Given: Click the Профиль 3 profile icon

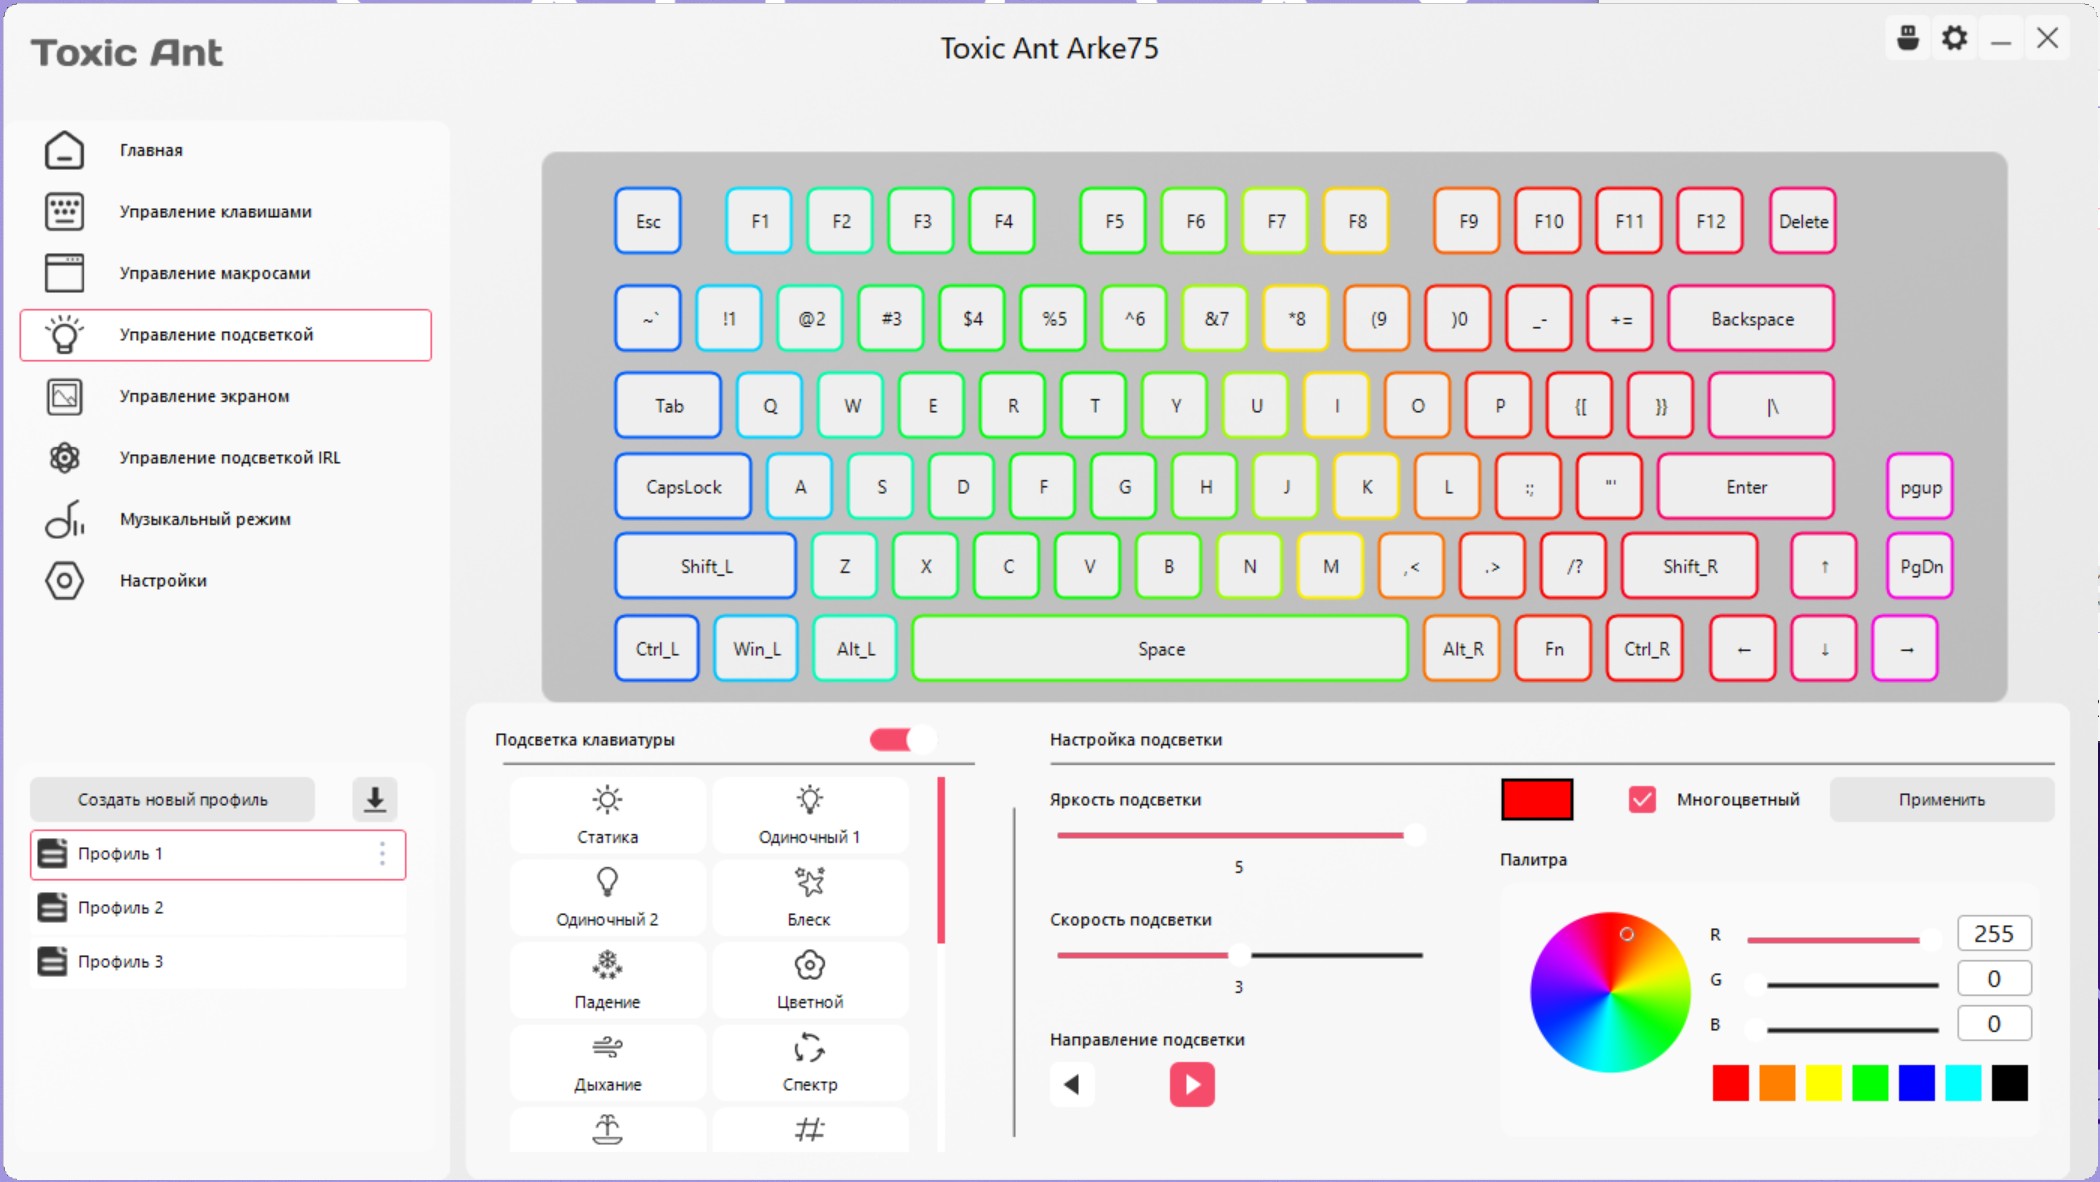Looking at the screenshot, I should [x=52, y=961].
